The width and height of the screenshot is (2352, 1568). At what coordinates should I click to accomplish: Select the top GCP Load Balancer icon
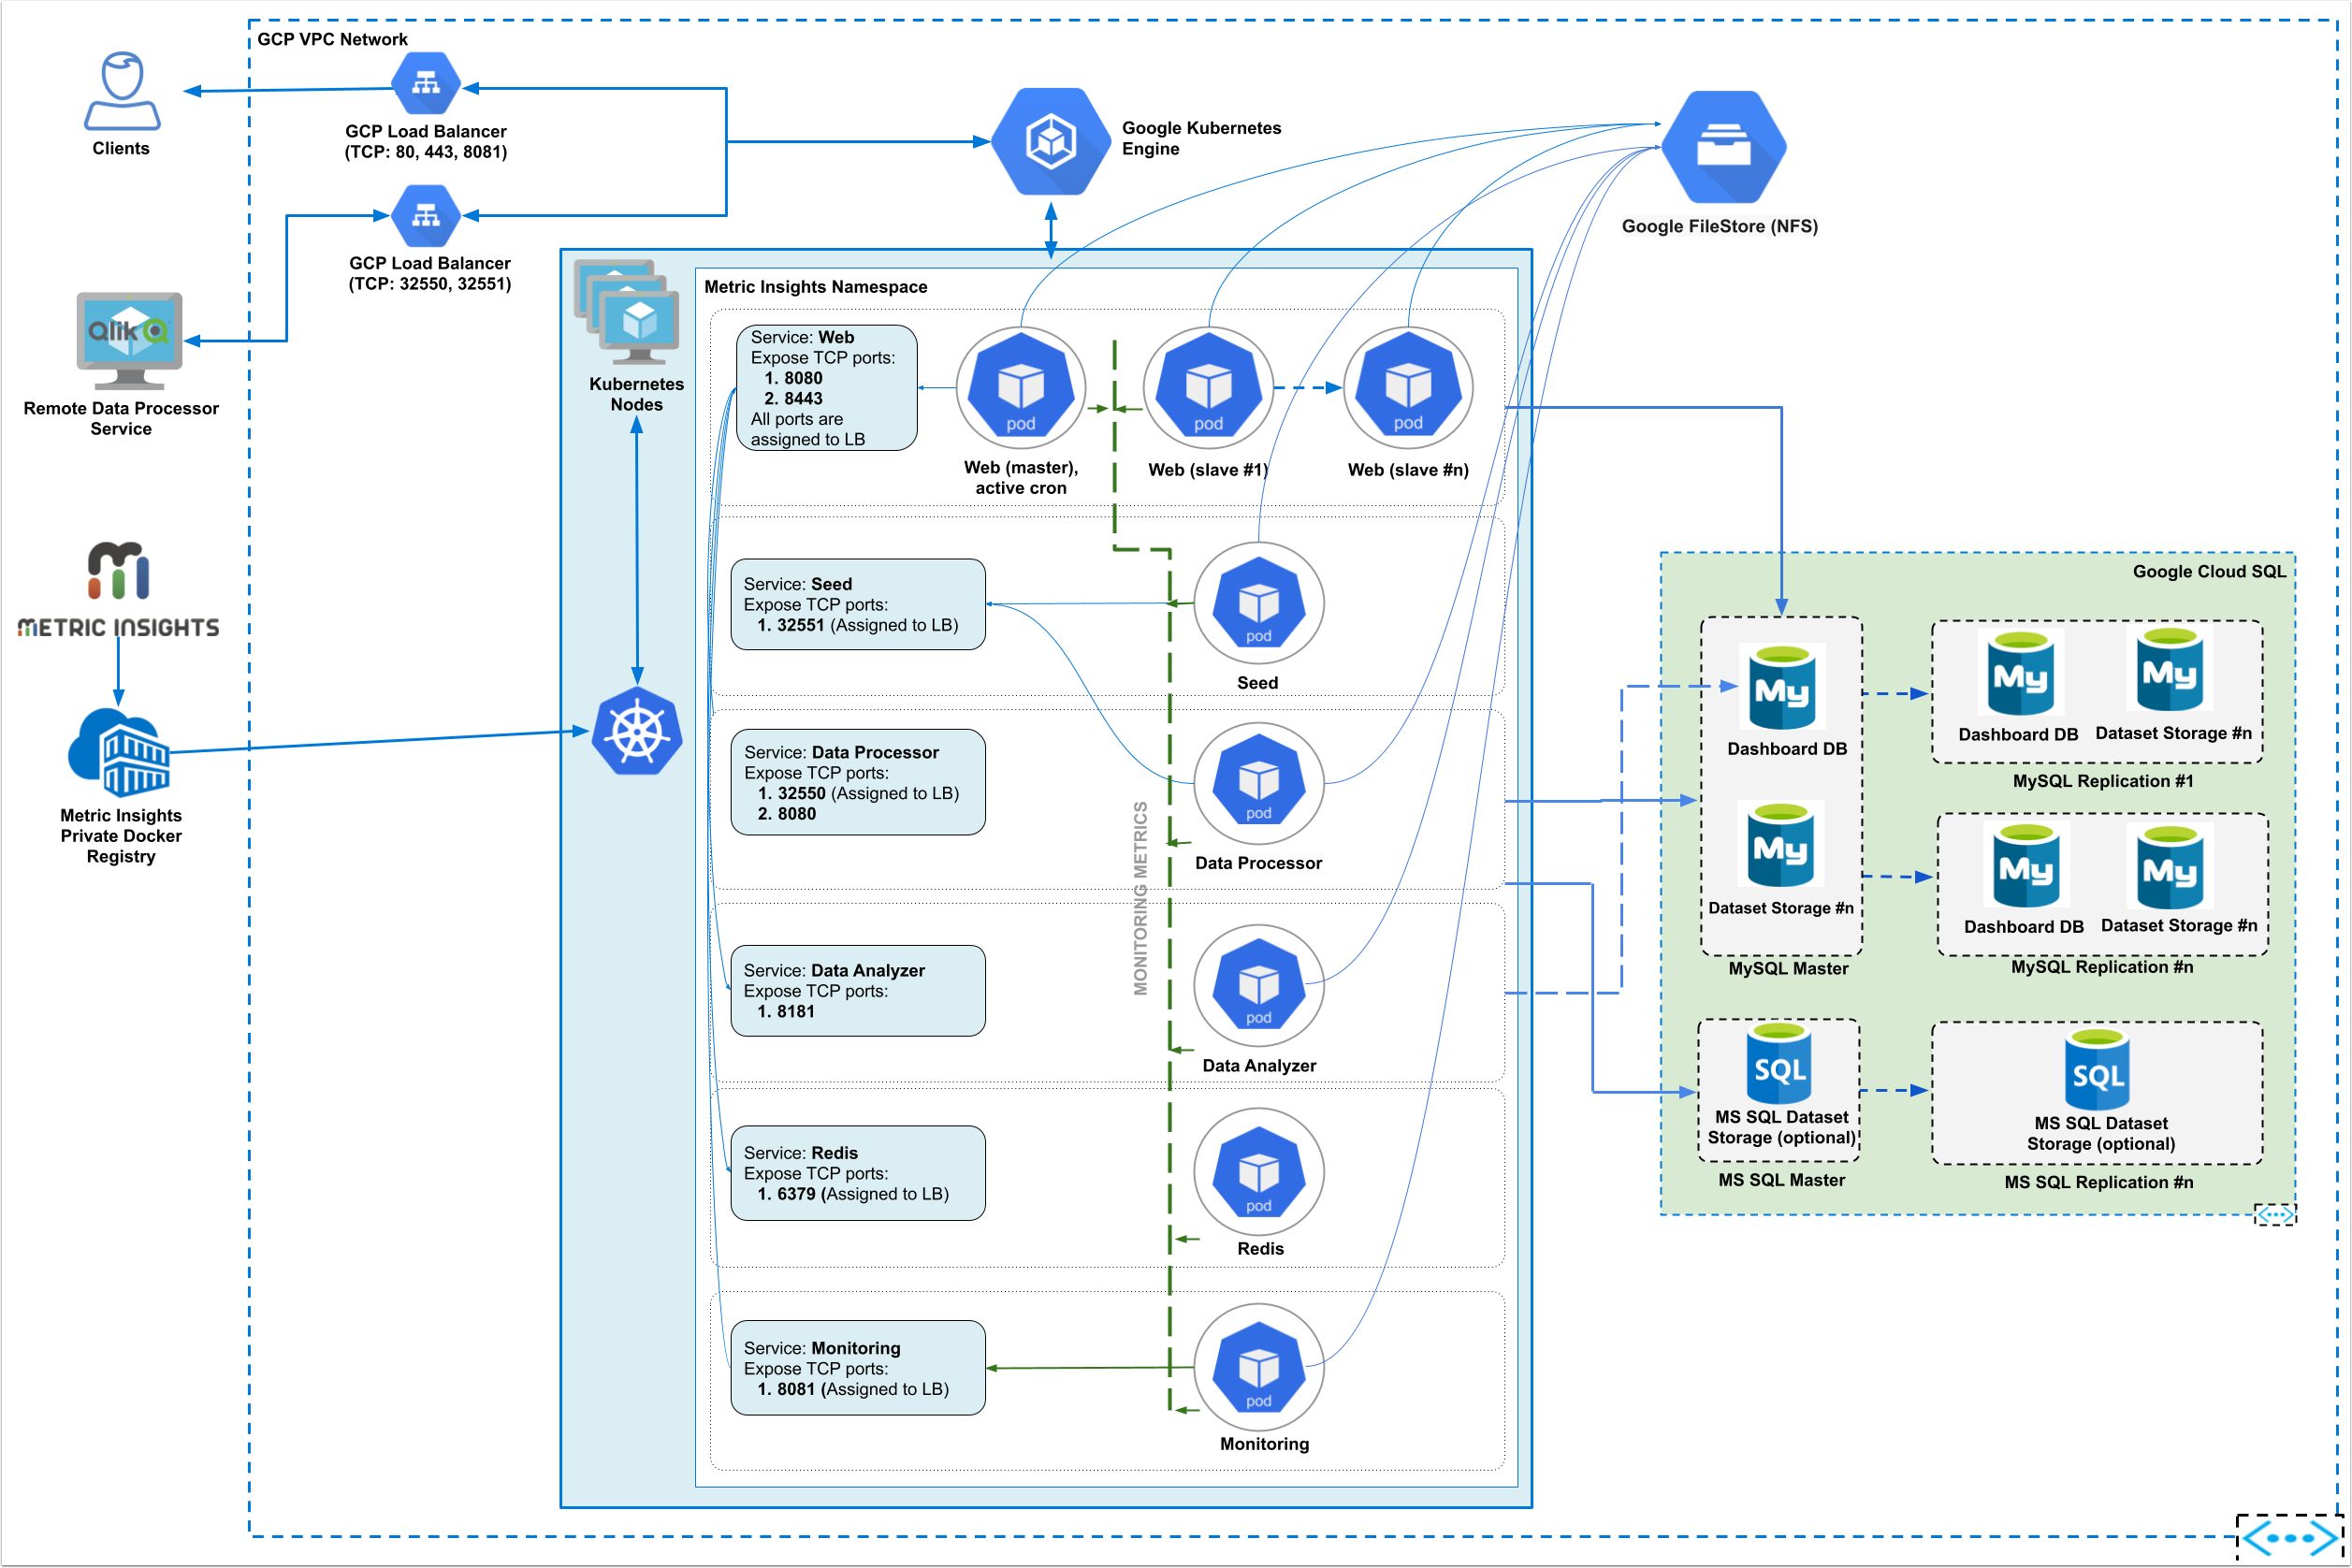pyautogui.click(x=426, y=84)
